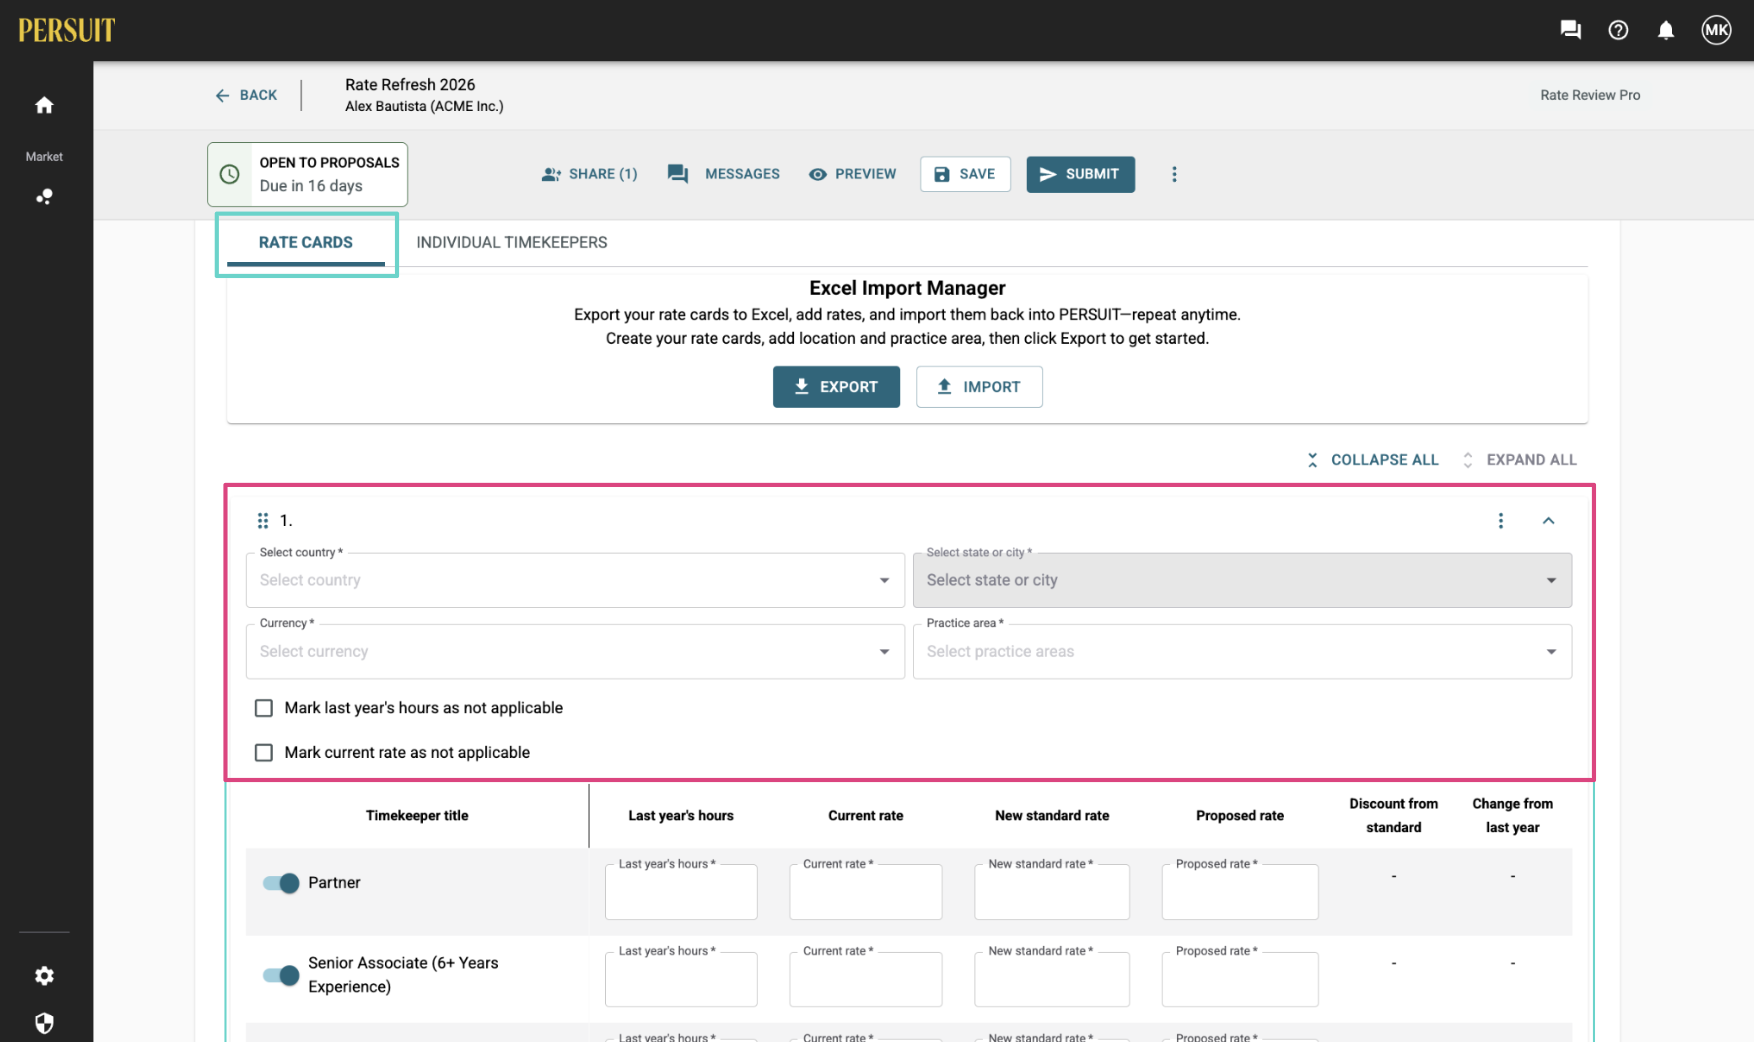Image resolution: width=1754 pixels, height=1042 pixels.
Task: Click the shield icon at sidebar bottom
Action: click(44, 1022)
